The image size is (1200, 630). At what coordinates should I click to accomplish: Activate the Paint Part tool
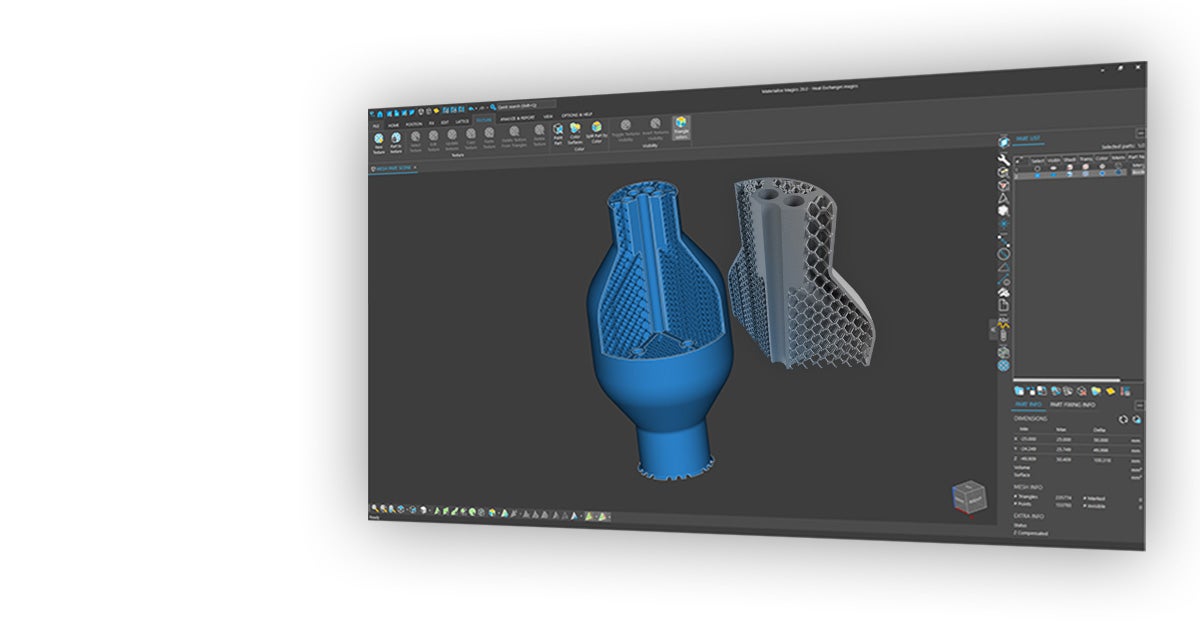tap(558, 129)
